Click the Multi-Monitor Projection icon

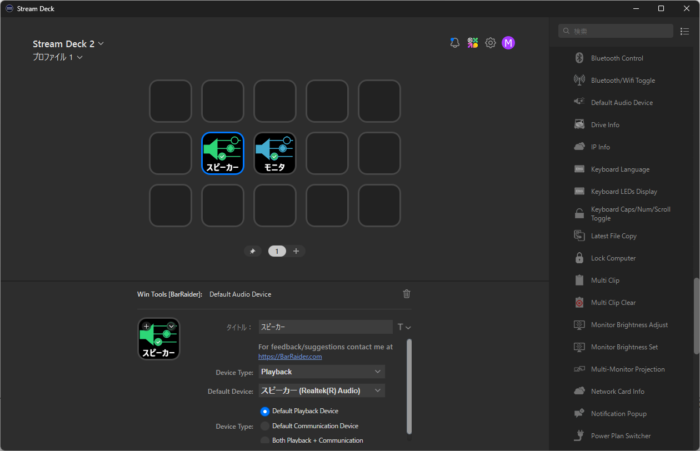pyautogui.click(x=579, y=369)
